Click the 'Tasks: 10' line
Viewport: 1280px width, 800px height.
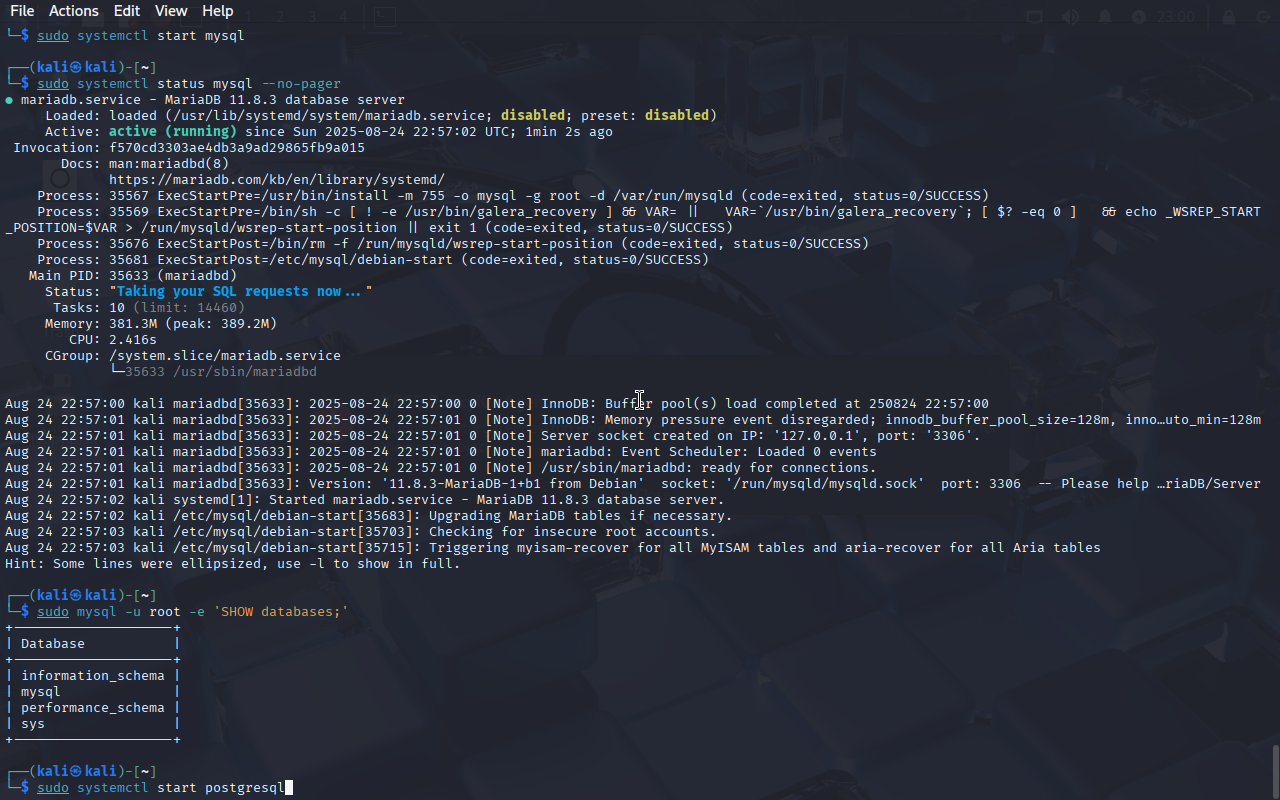tap(149, 308)
